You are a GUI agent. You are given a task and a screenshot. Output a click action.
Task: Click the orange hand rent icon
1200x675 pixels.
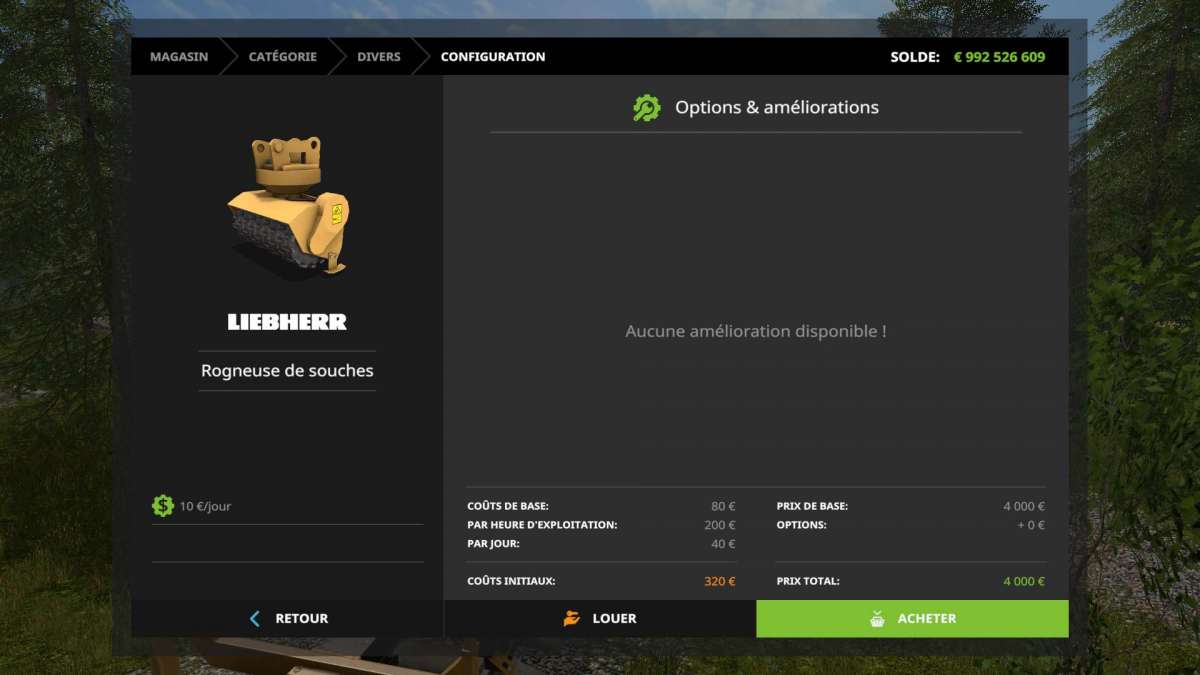[x=572, y=618]
